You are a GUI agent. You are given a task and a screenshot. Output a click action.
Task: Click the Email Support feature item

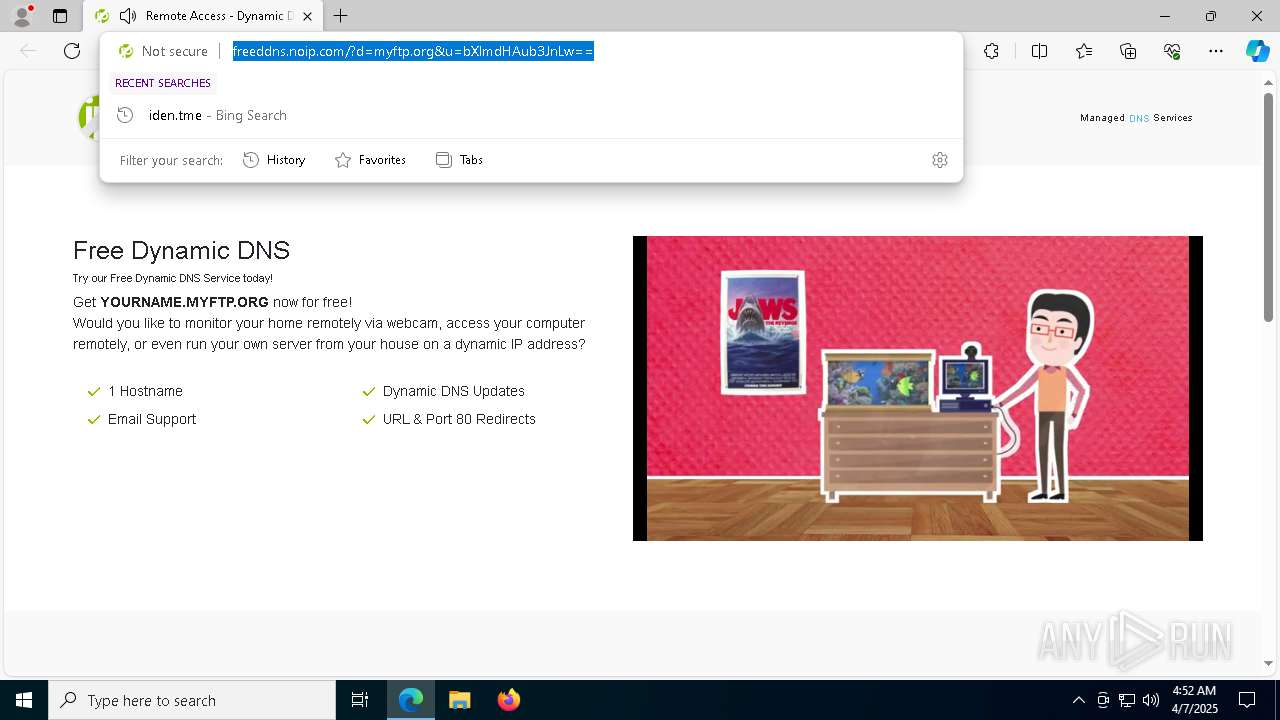[x=141, y=419]
